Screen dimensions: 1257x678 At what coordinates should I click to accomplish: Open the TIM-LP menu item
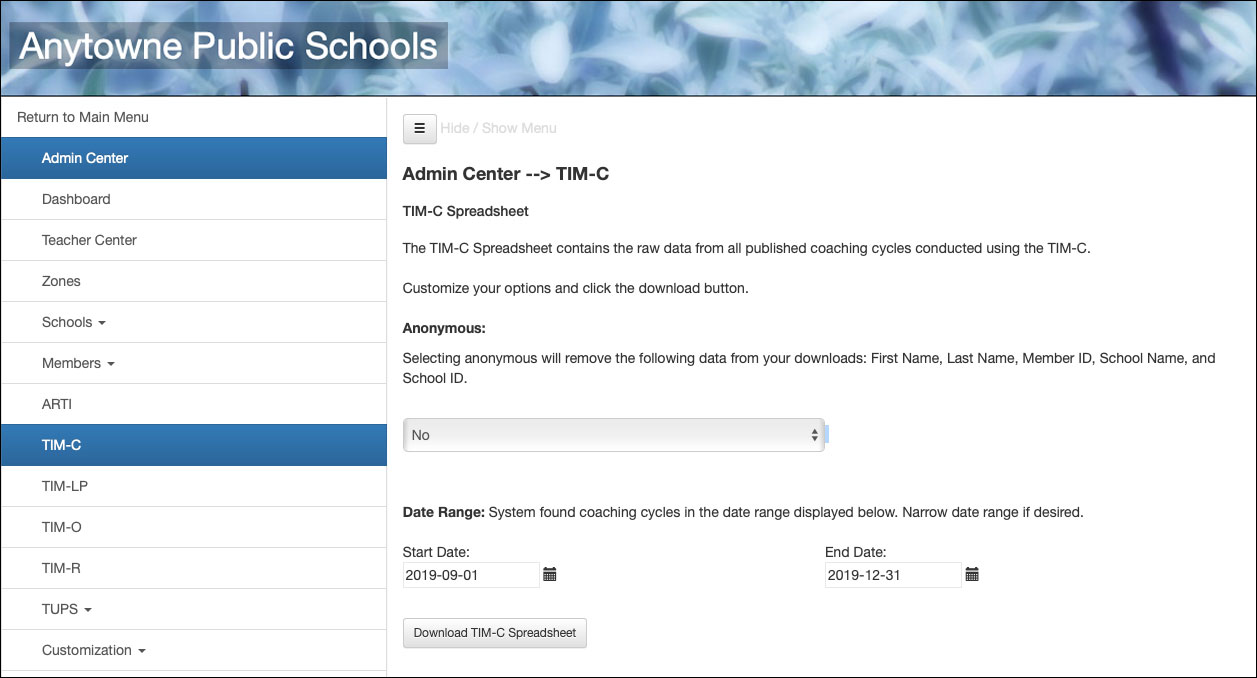194,486
